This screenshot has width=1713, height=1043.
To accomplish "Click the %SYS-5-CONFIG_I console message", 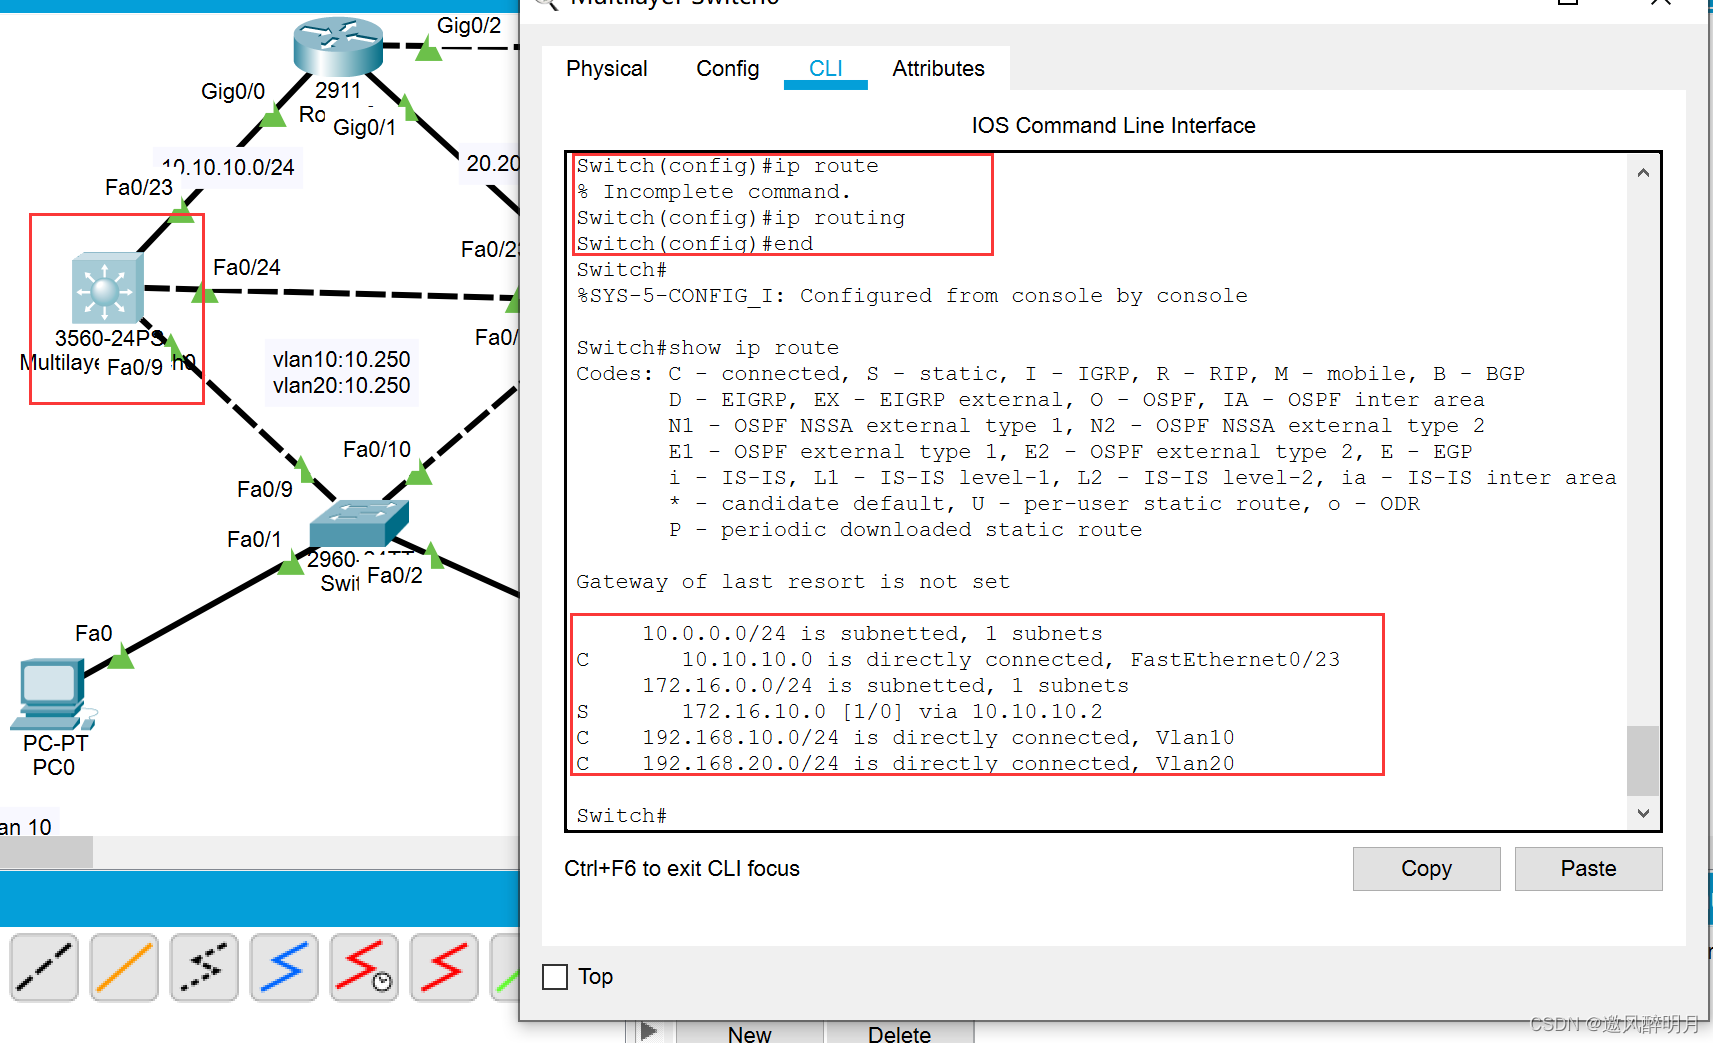I will [x=912, y=295].
